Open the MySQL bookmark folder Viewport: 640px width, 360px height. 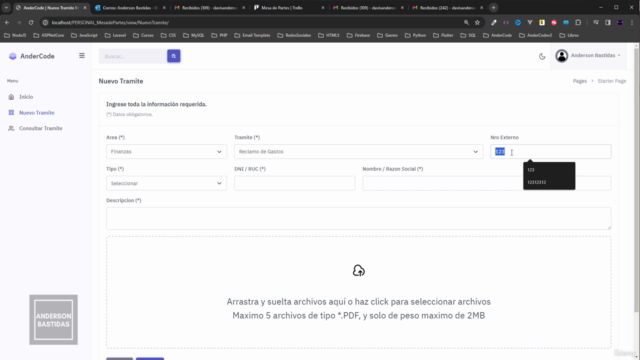[x=194, y=36]
